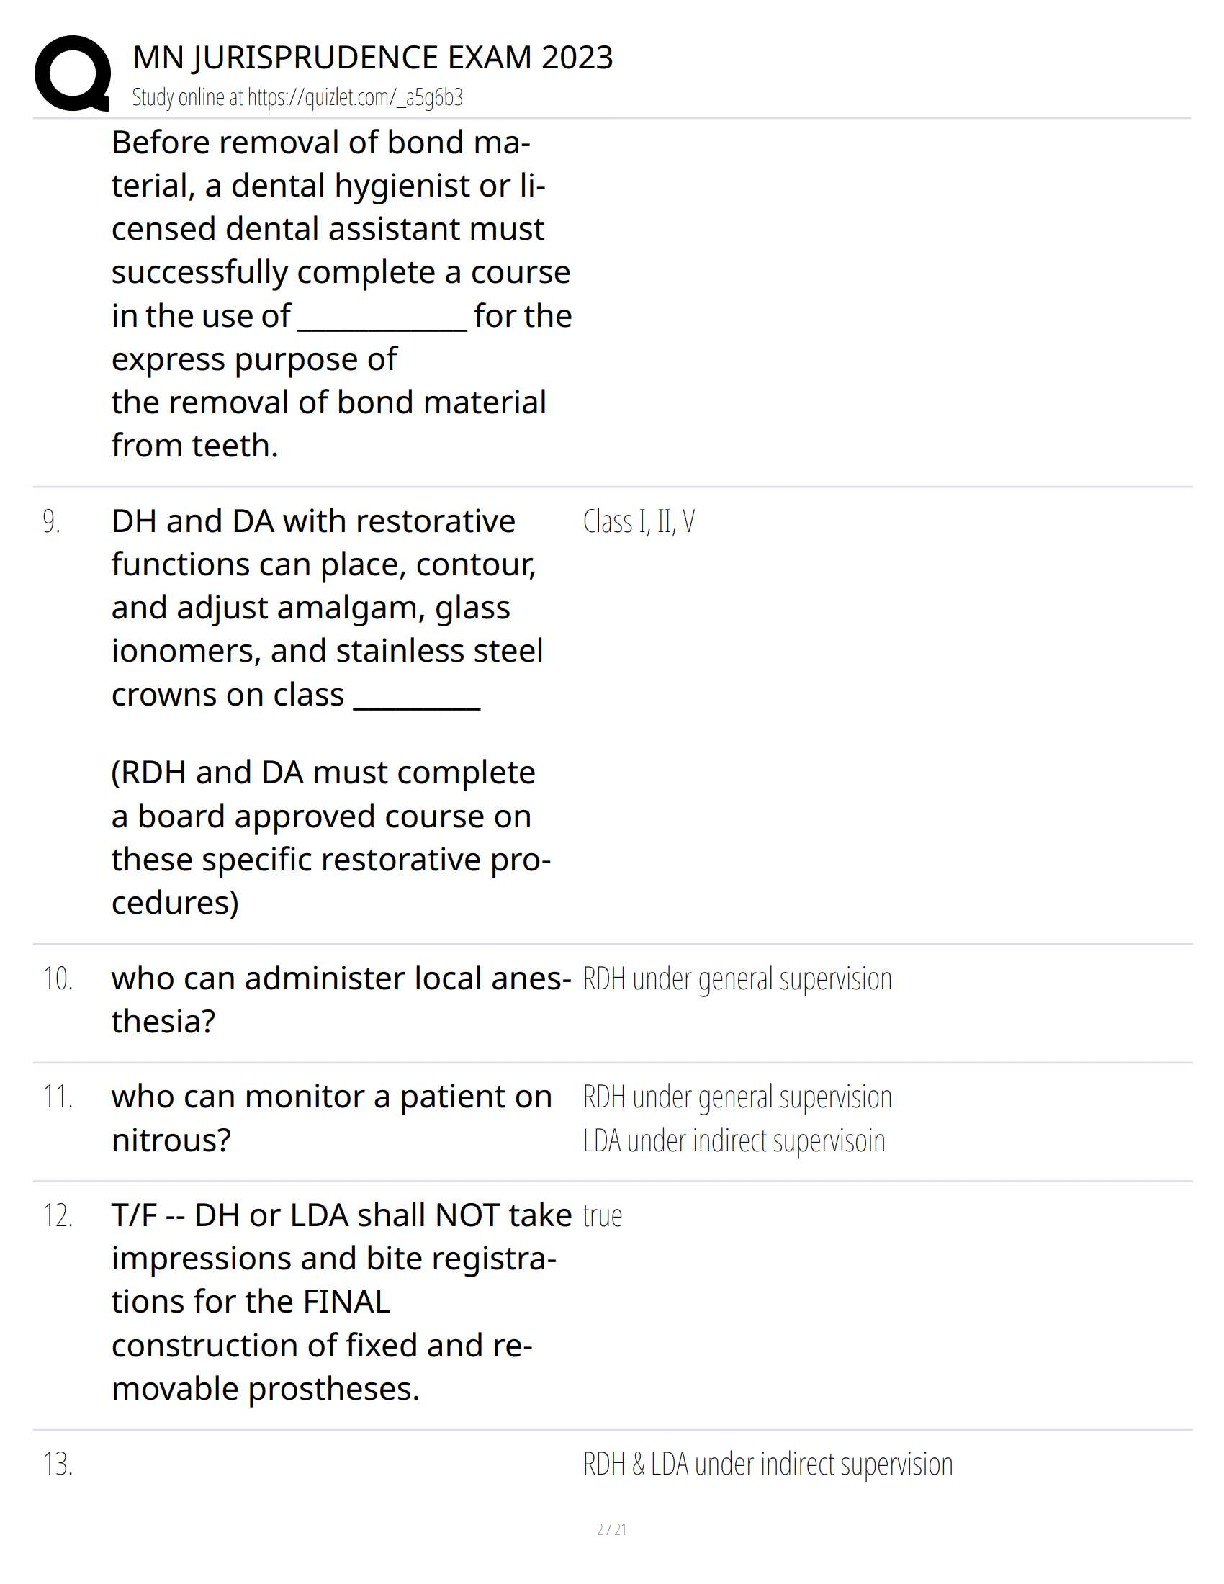Click the "who can administer local anesthesia?" question

click(x=340, y=999)
